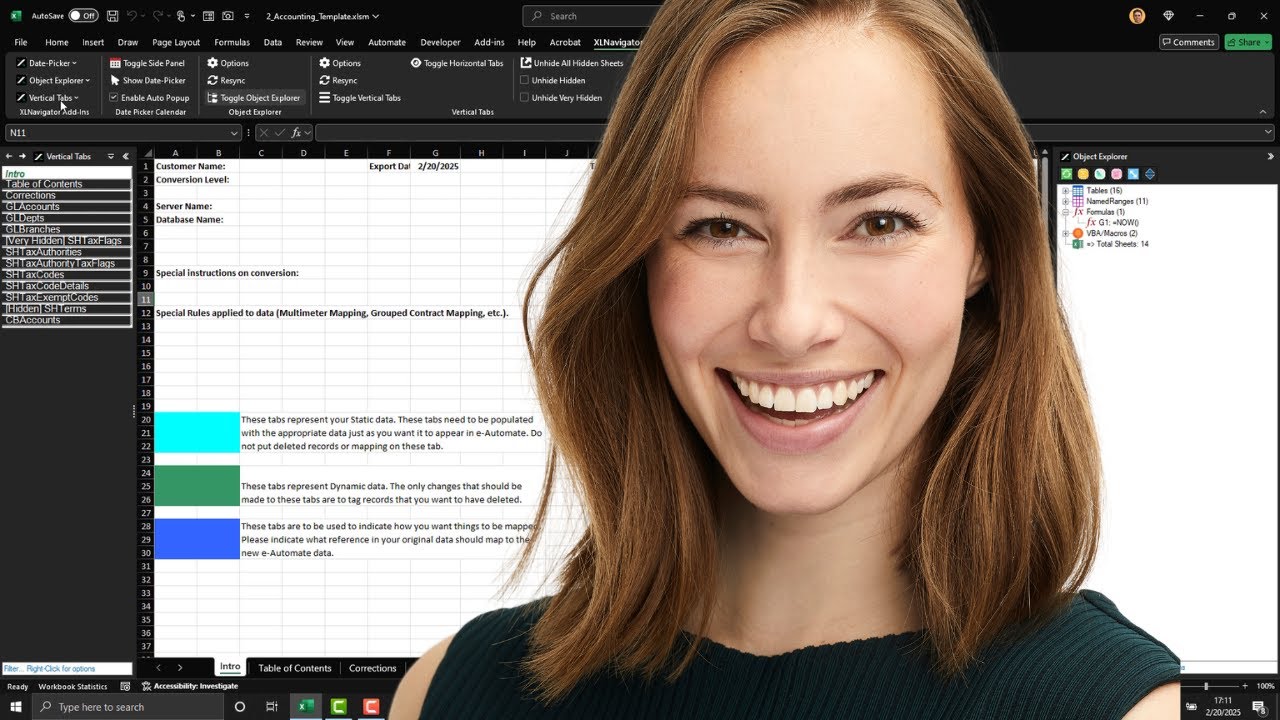Select GLAccounts in Vertical Tabs list
Image resolution: width=1280 pixels, height=720 pixels.
click(x=67, y=207)
